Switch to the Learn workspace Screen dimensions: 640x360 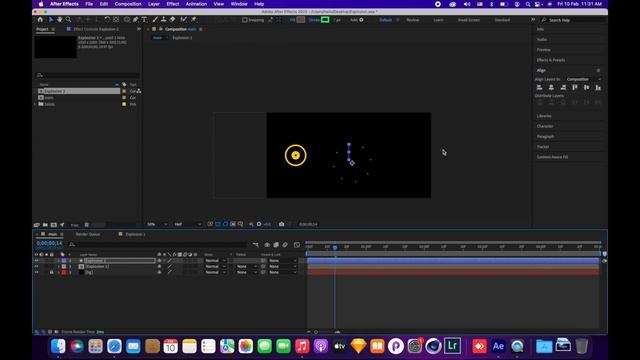click(438, 20)
